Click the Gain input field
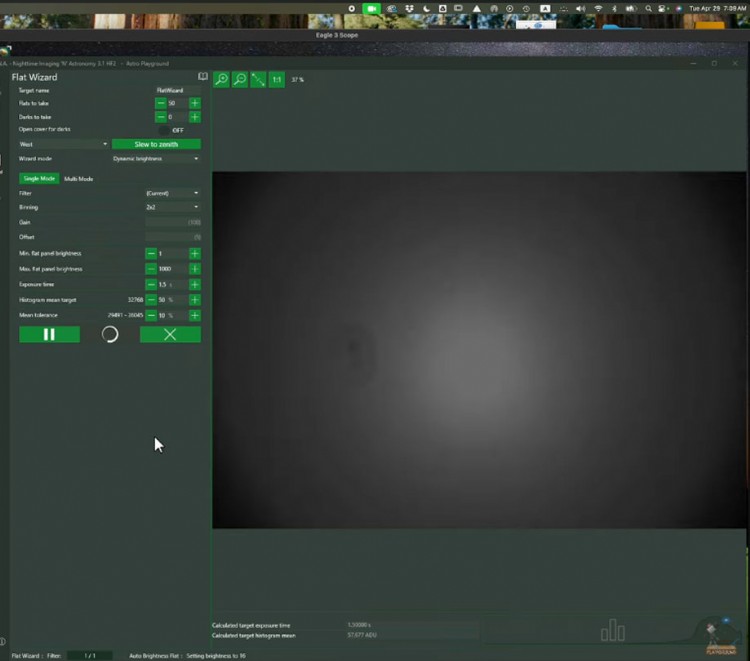This screenshot has height=661, width=750. 173,222
